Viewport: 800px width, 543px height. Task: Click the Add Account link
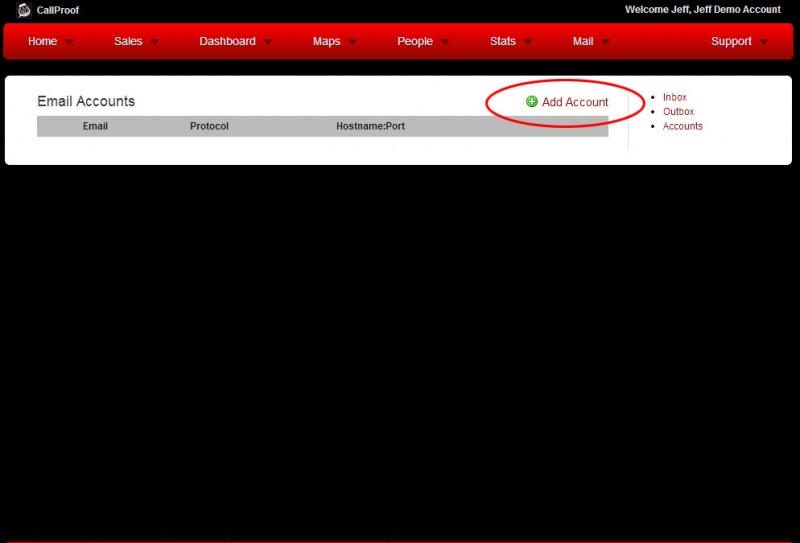[575, 102]
